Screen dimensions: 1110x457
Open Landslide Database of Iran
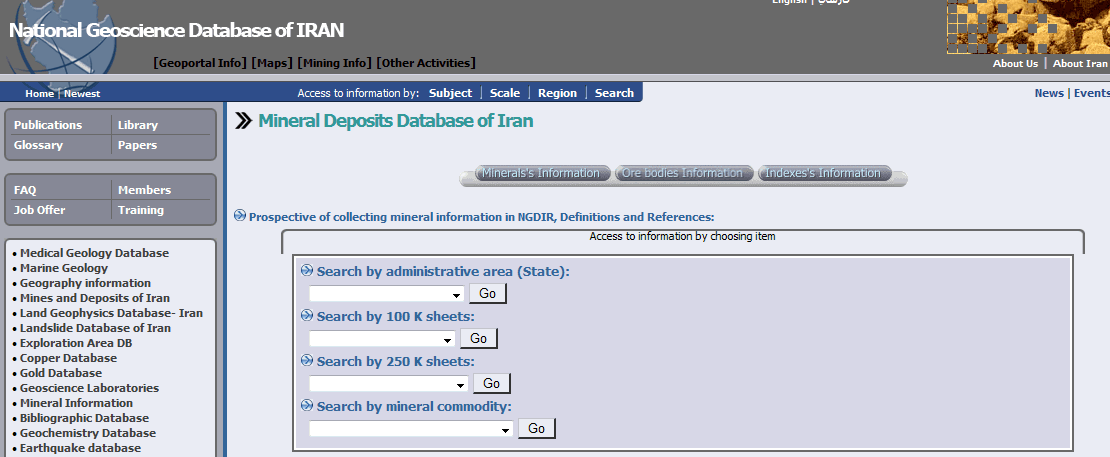(95, 328)
